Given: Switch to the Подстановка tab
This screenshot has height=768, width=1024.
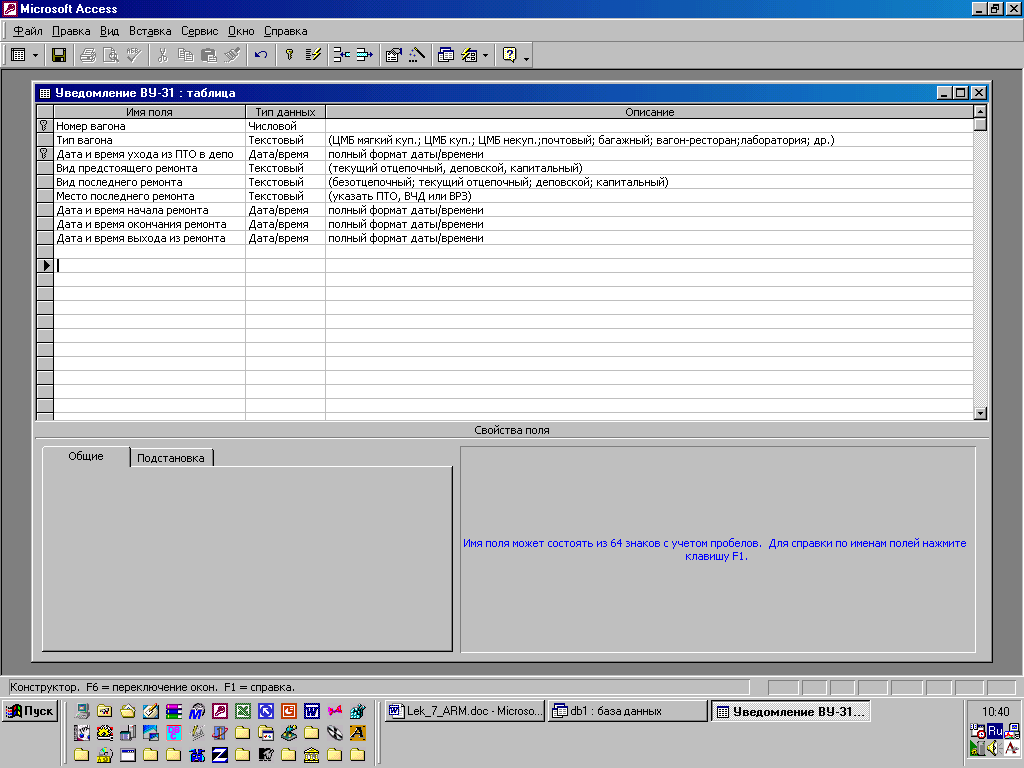Looking at the screenshot, I should (171, 458).
